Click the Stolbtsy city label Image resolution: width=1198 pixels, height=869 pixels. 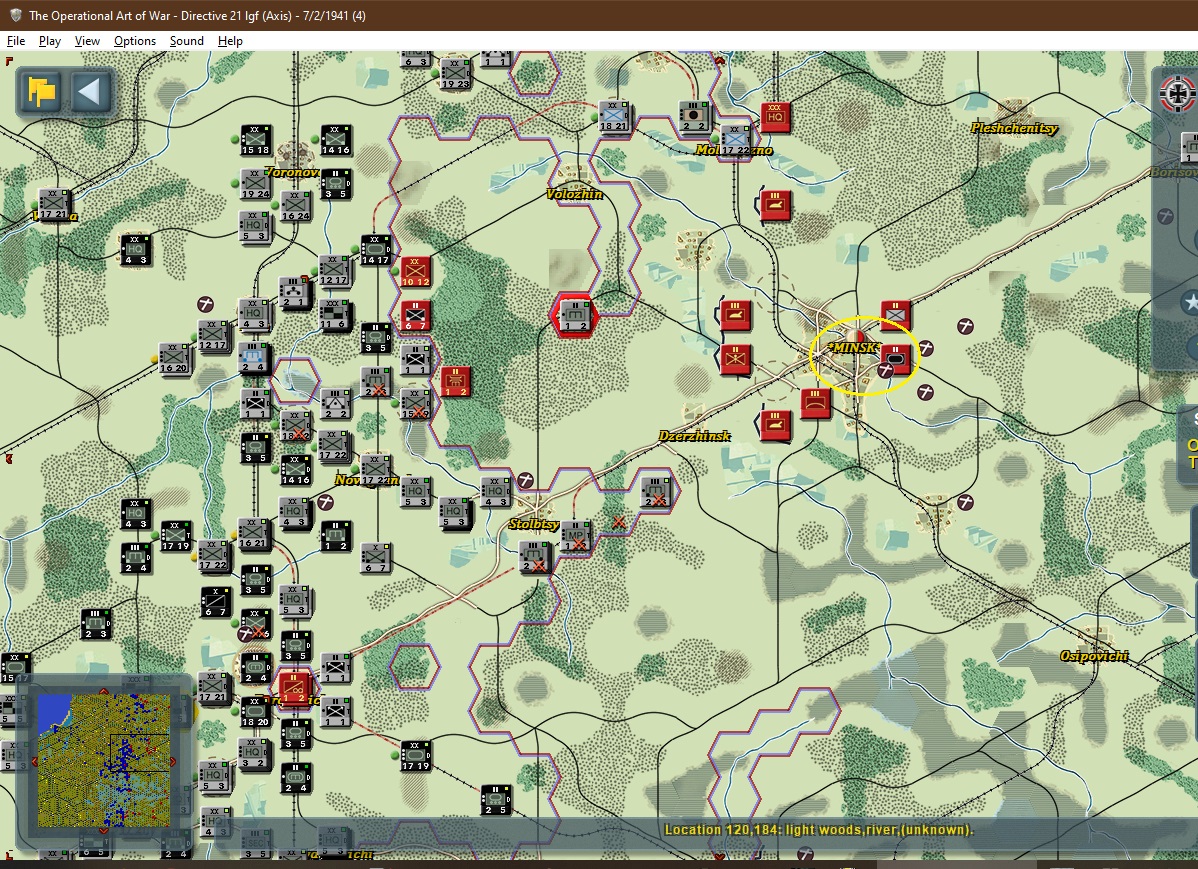tap(534, 524)
